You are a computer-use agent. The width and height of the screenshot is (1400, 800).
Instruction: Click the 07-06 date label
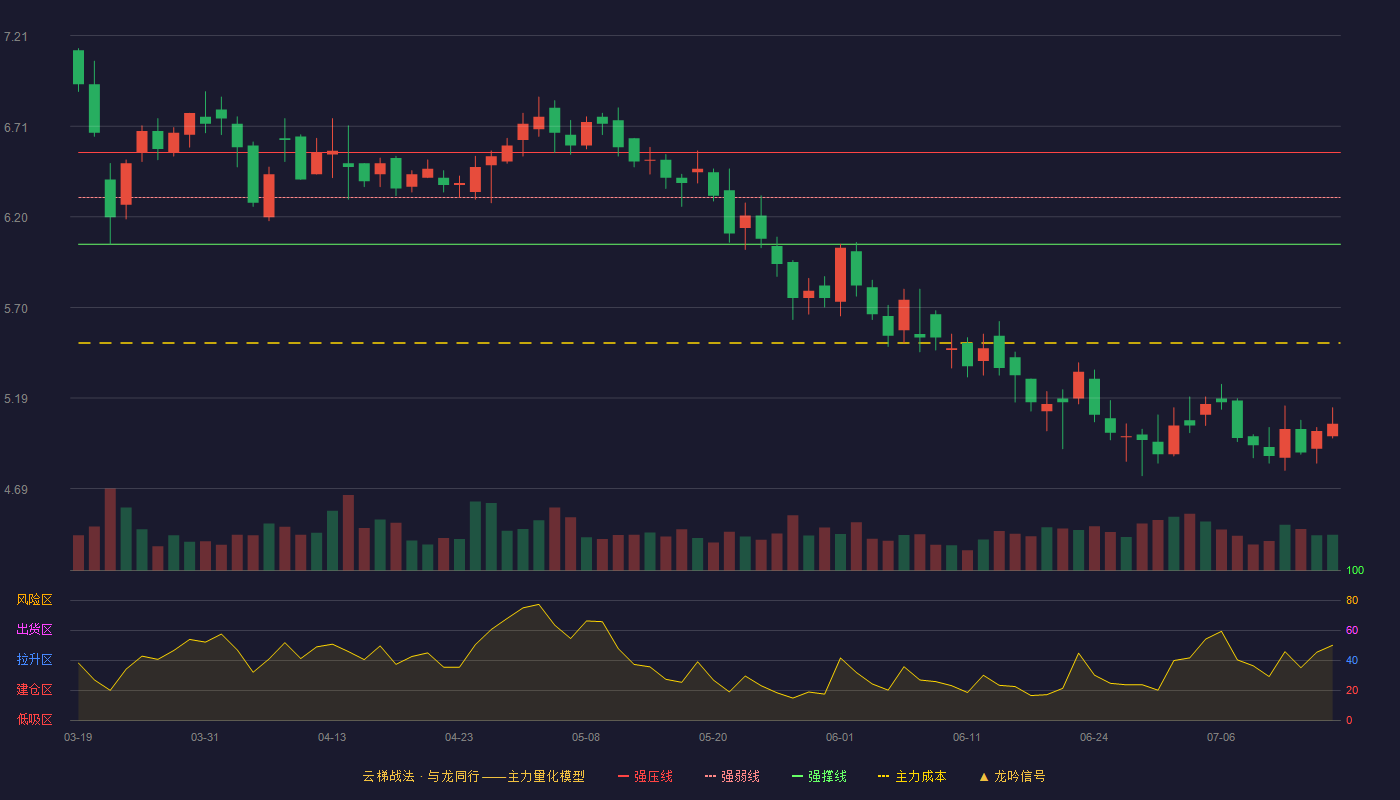point(1221,737)
